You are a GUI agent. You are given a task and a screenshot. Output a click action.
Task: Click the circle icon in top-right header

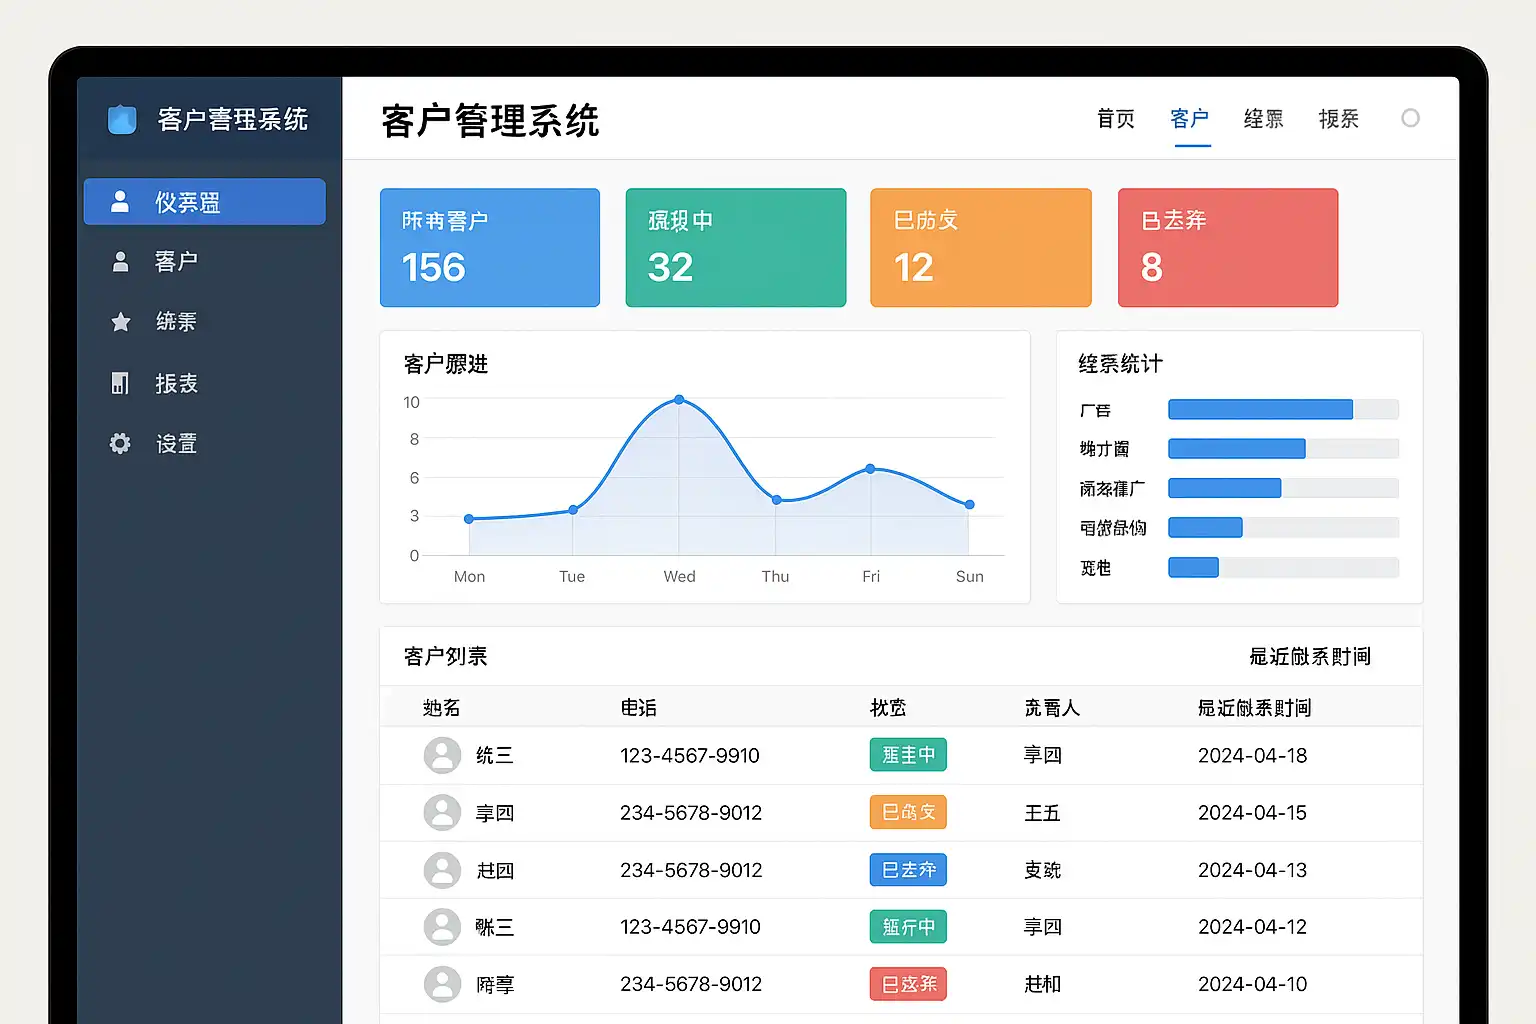1410,118
